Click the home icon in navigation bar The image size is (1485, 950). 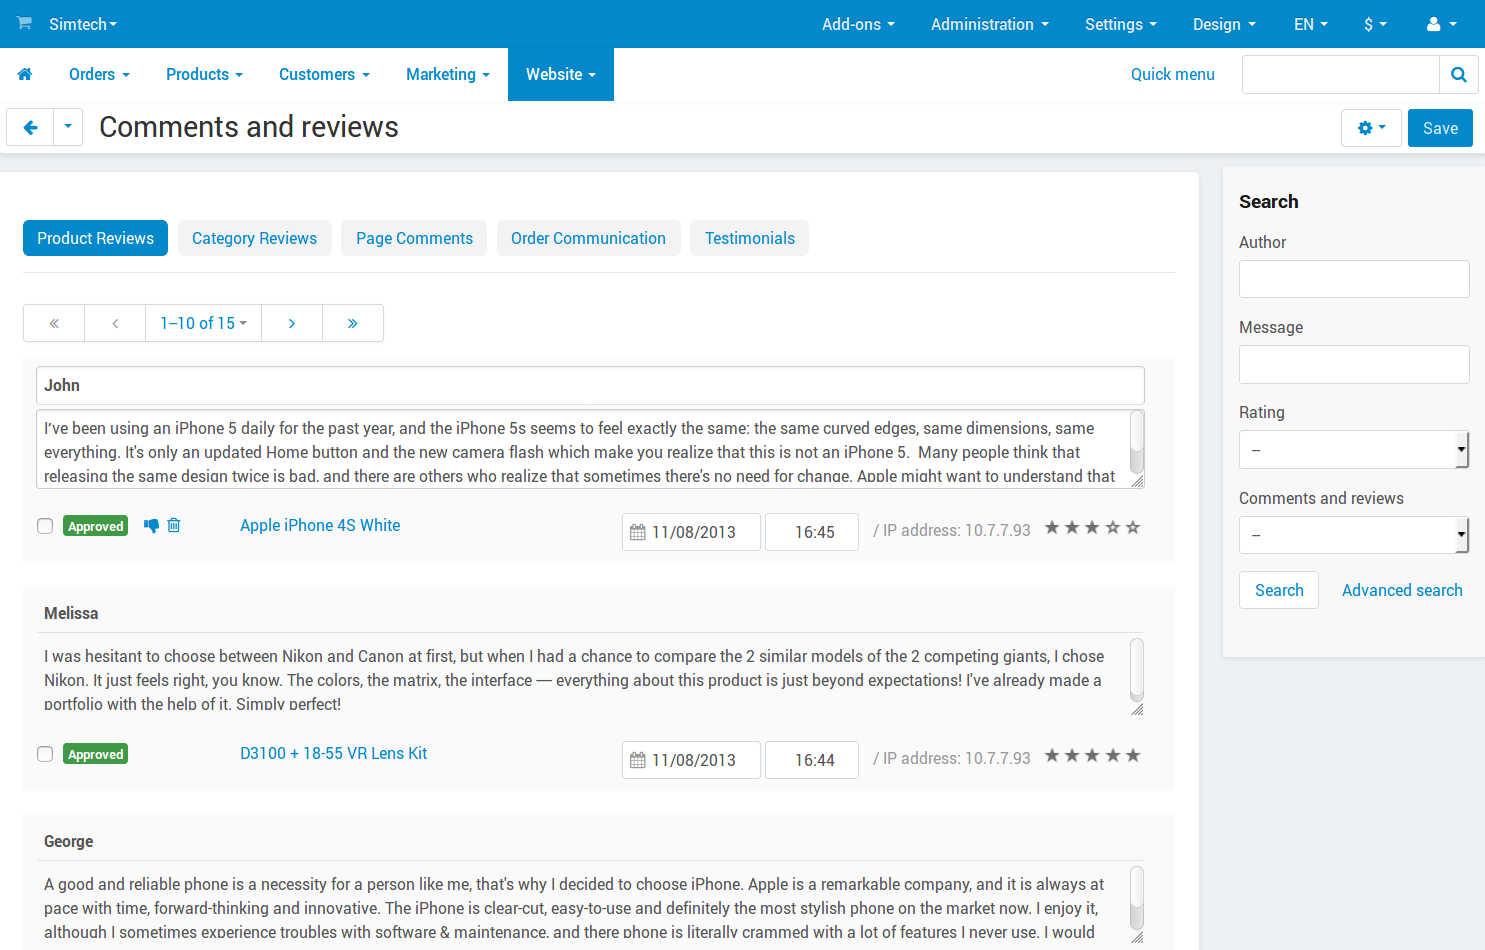(x=25, y=74)
